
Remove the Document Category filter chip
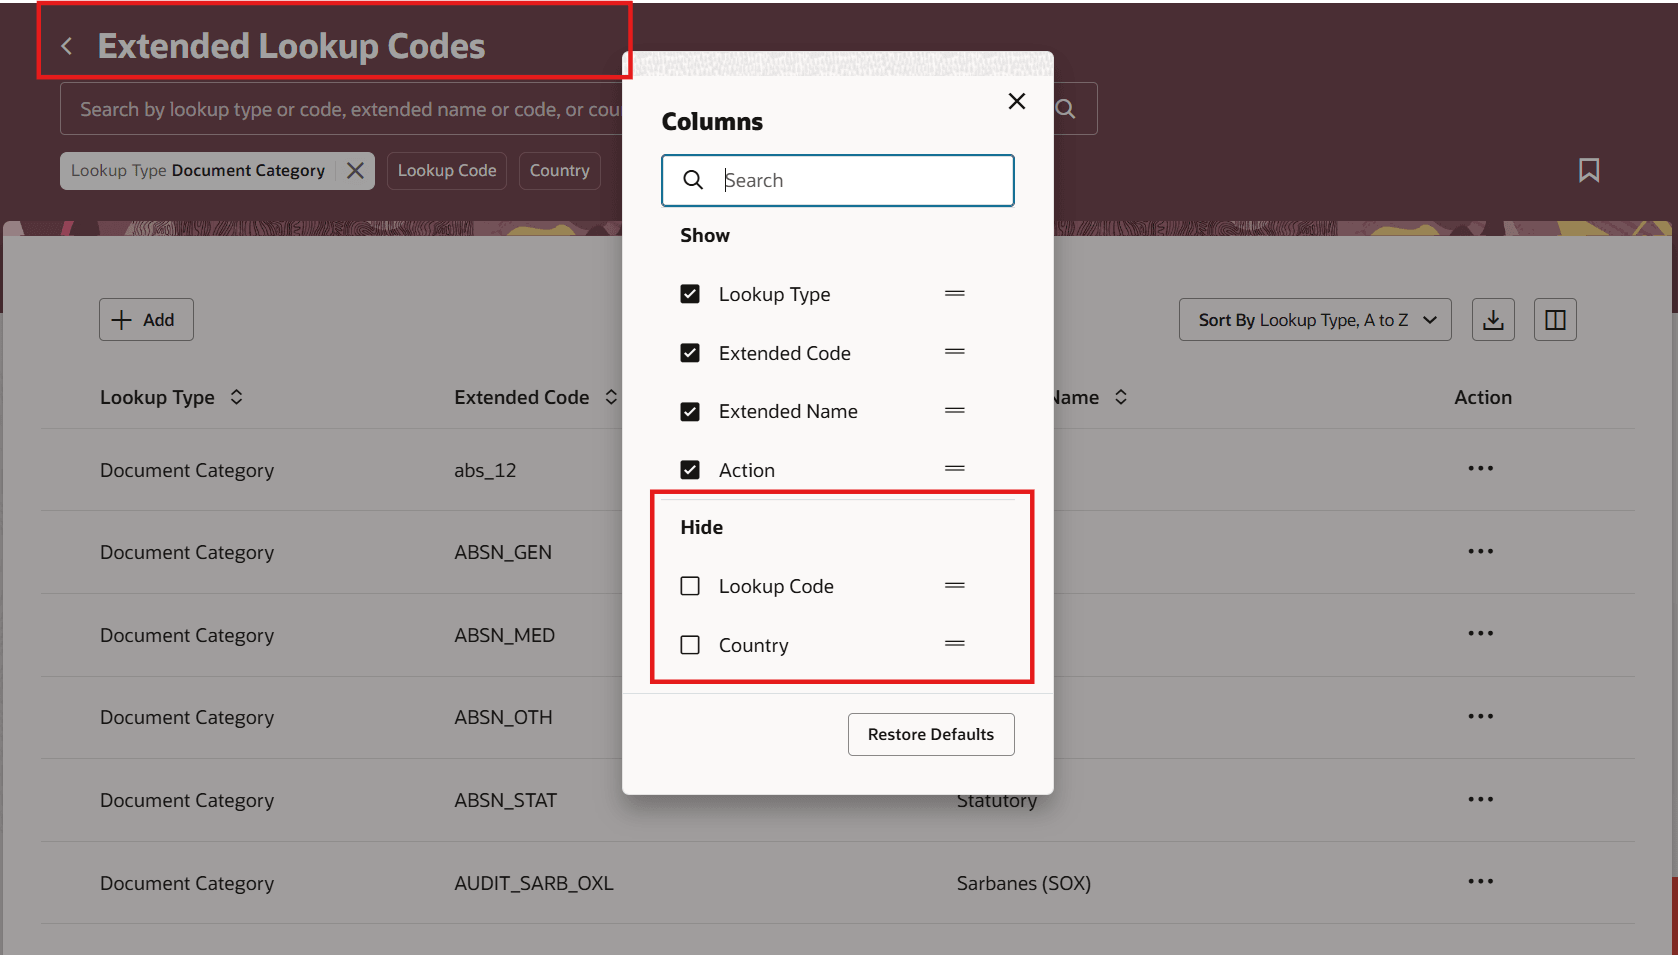[355, 171]
